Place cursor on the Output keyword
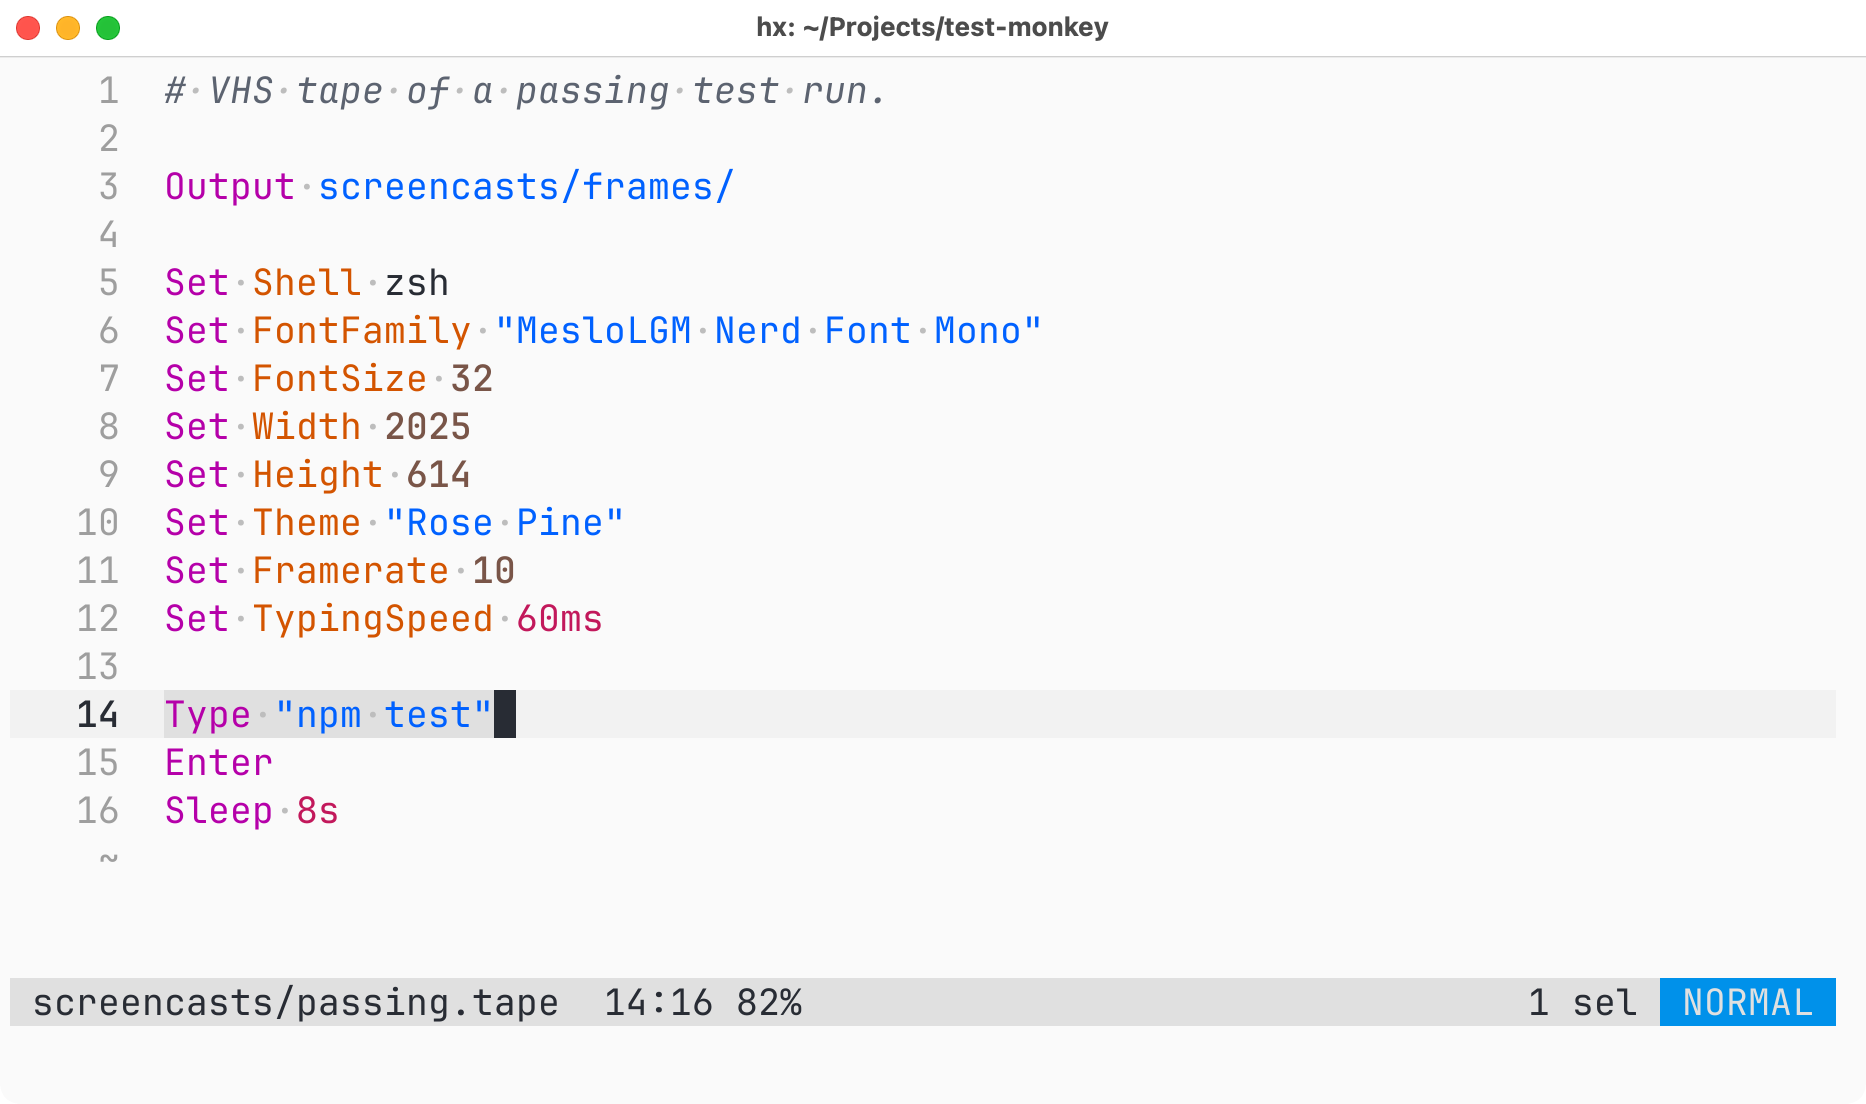 point(230,187)
